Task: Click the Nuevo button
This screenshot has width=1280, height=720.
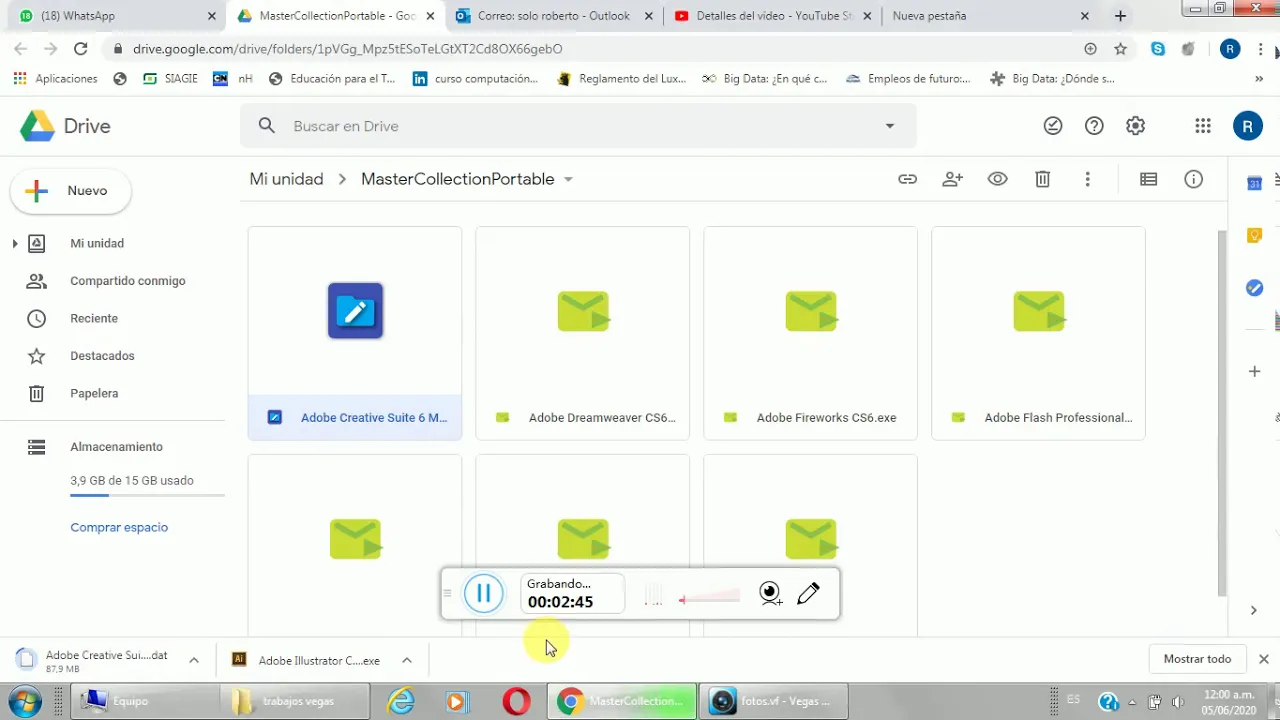Action: [71, 191]
